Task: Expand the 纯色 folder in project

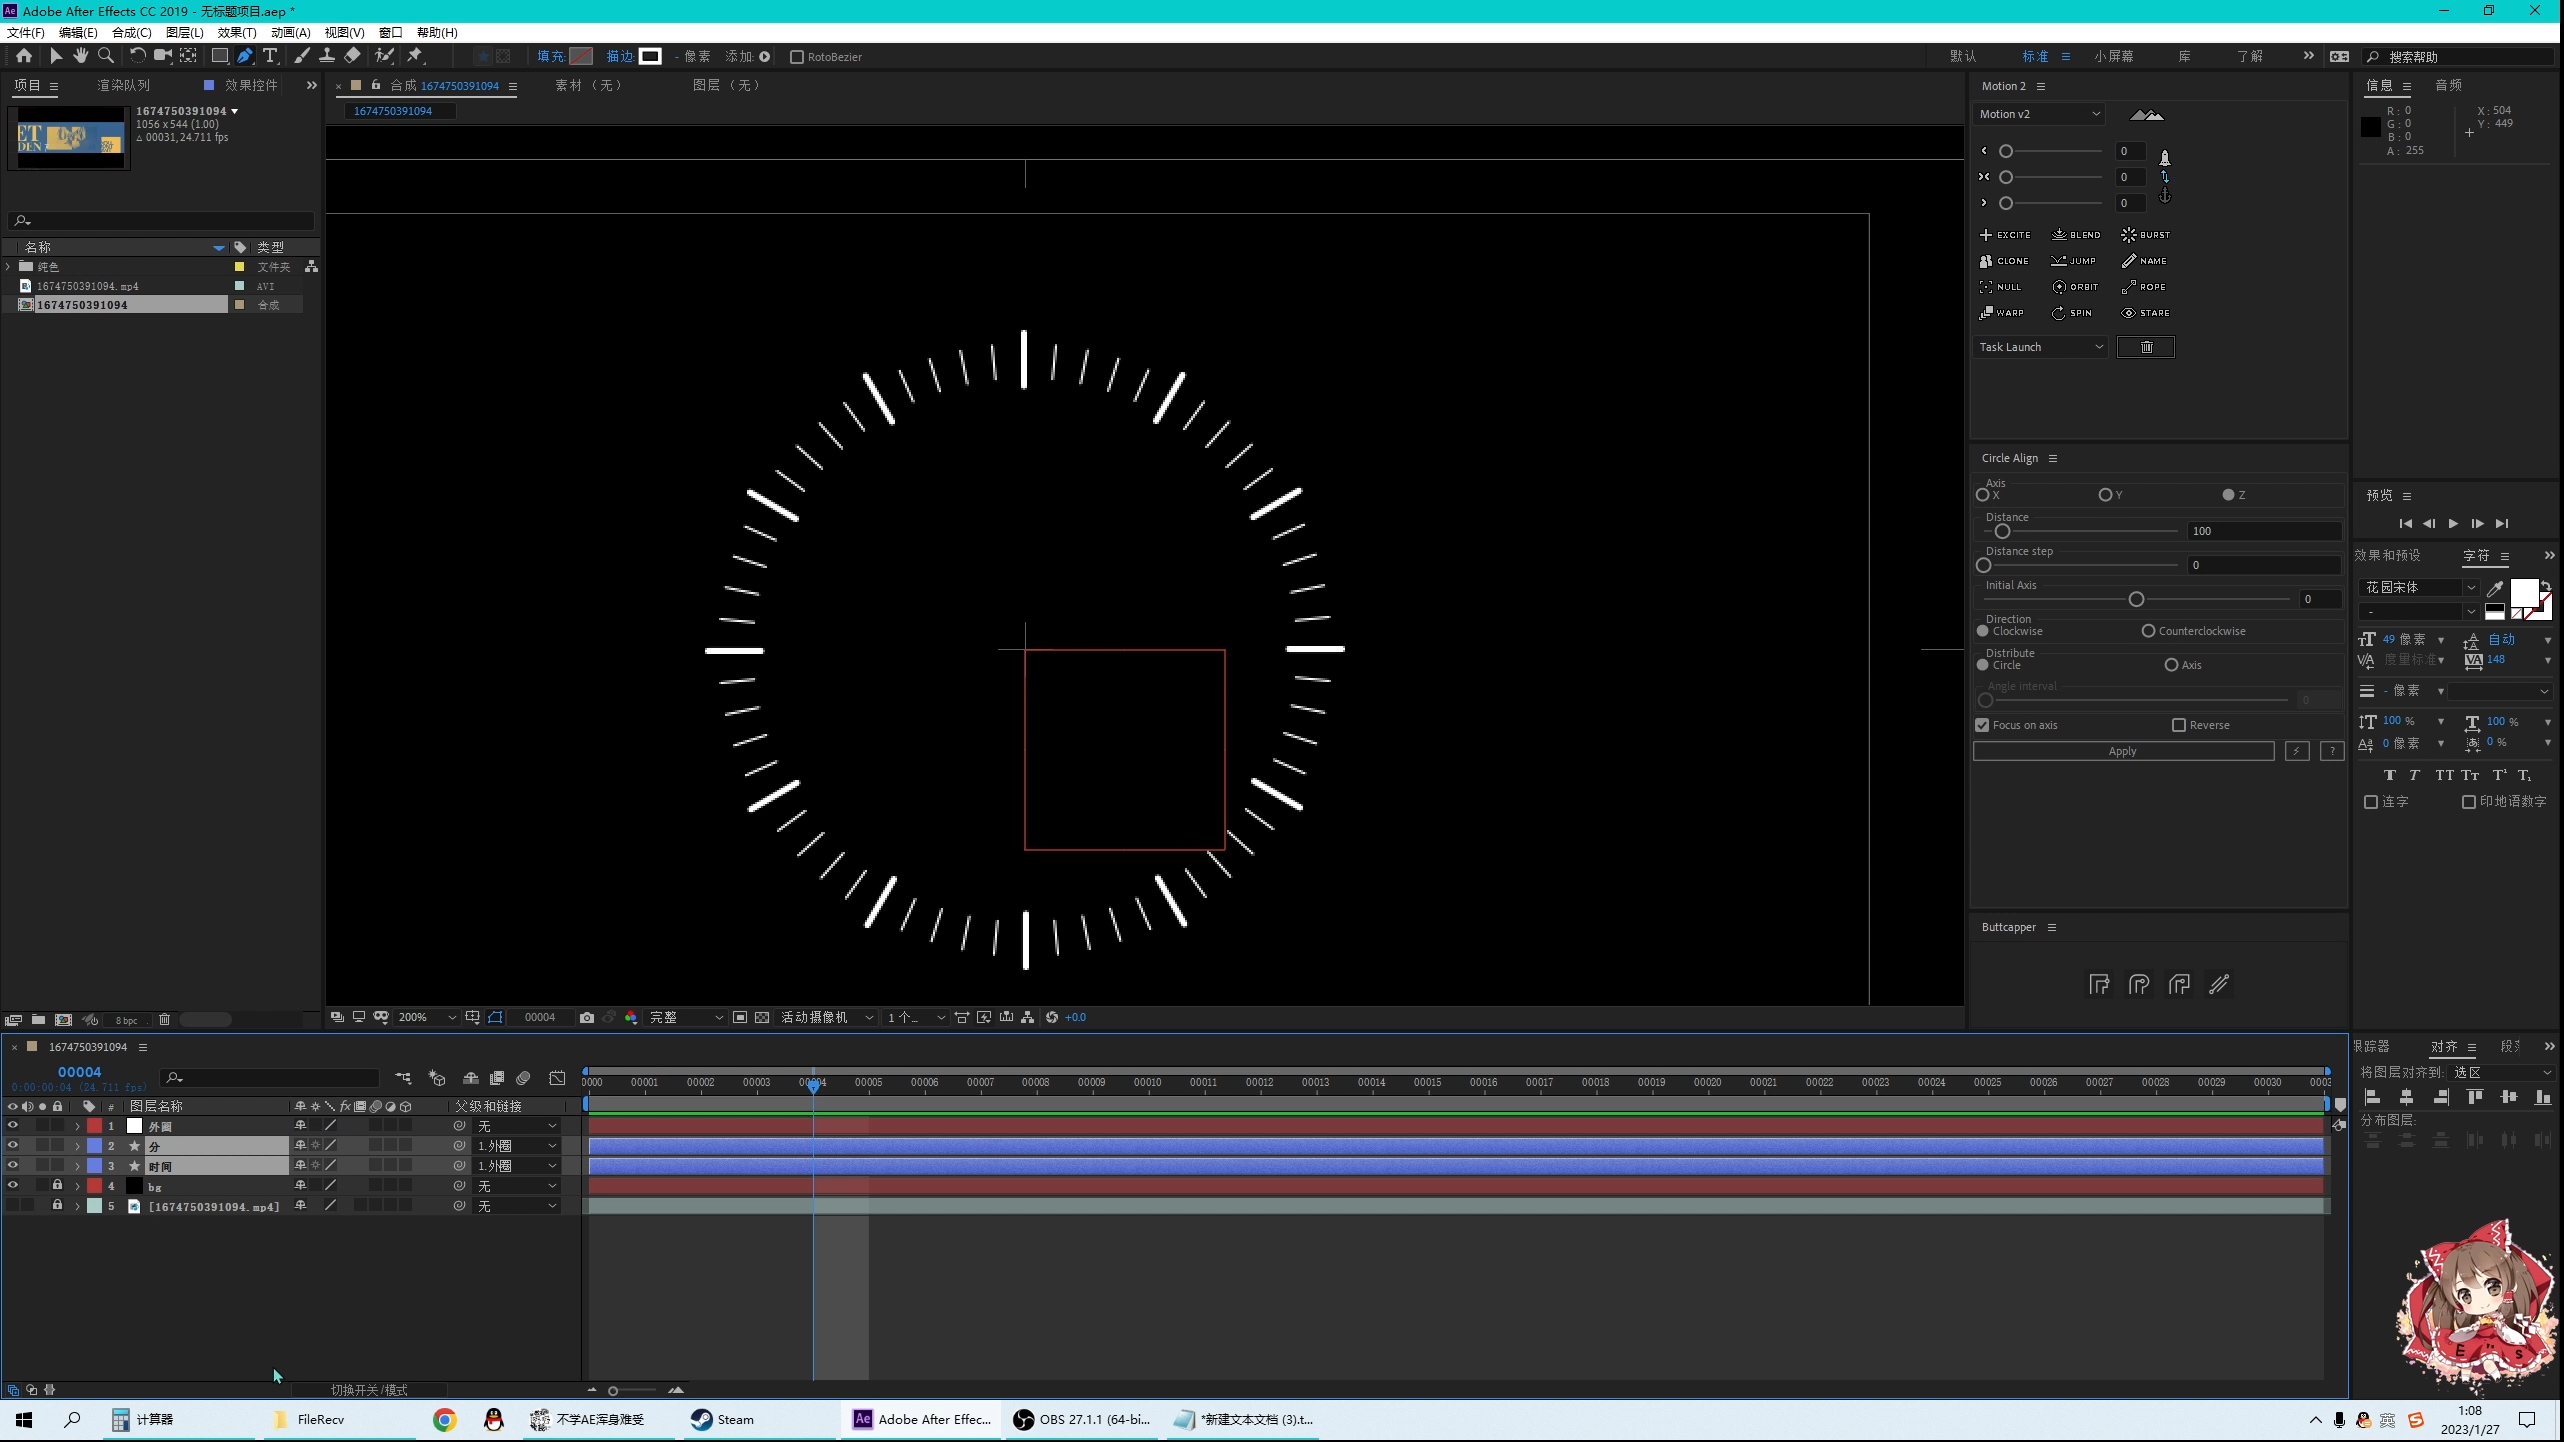Action: (x=9, y=266)
